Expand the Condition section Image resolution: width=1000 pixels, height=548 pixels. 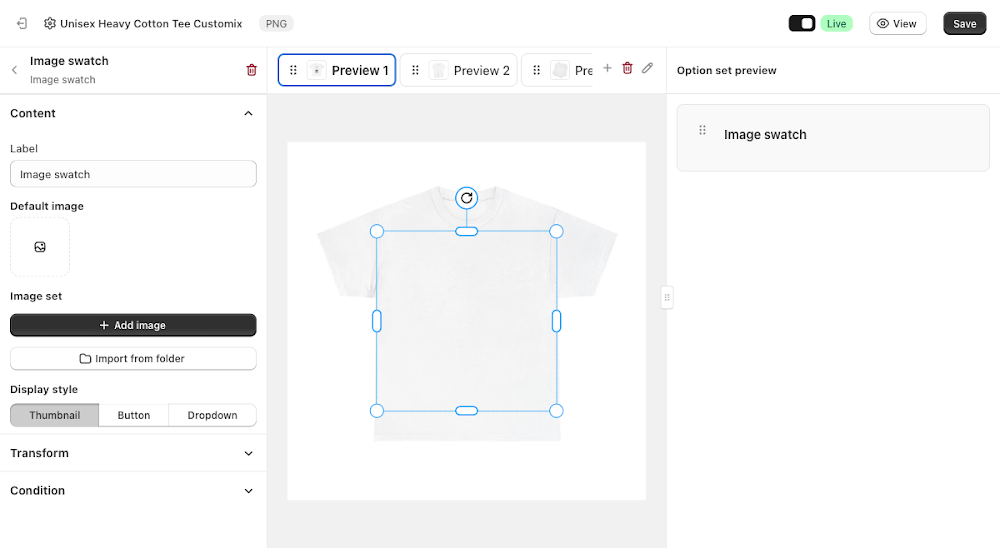(133, 491)
